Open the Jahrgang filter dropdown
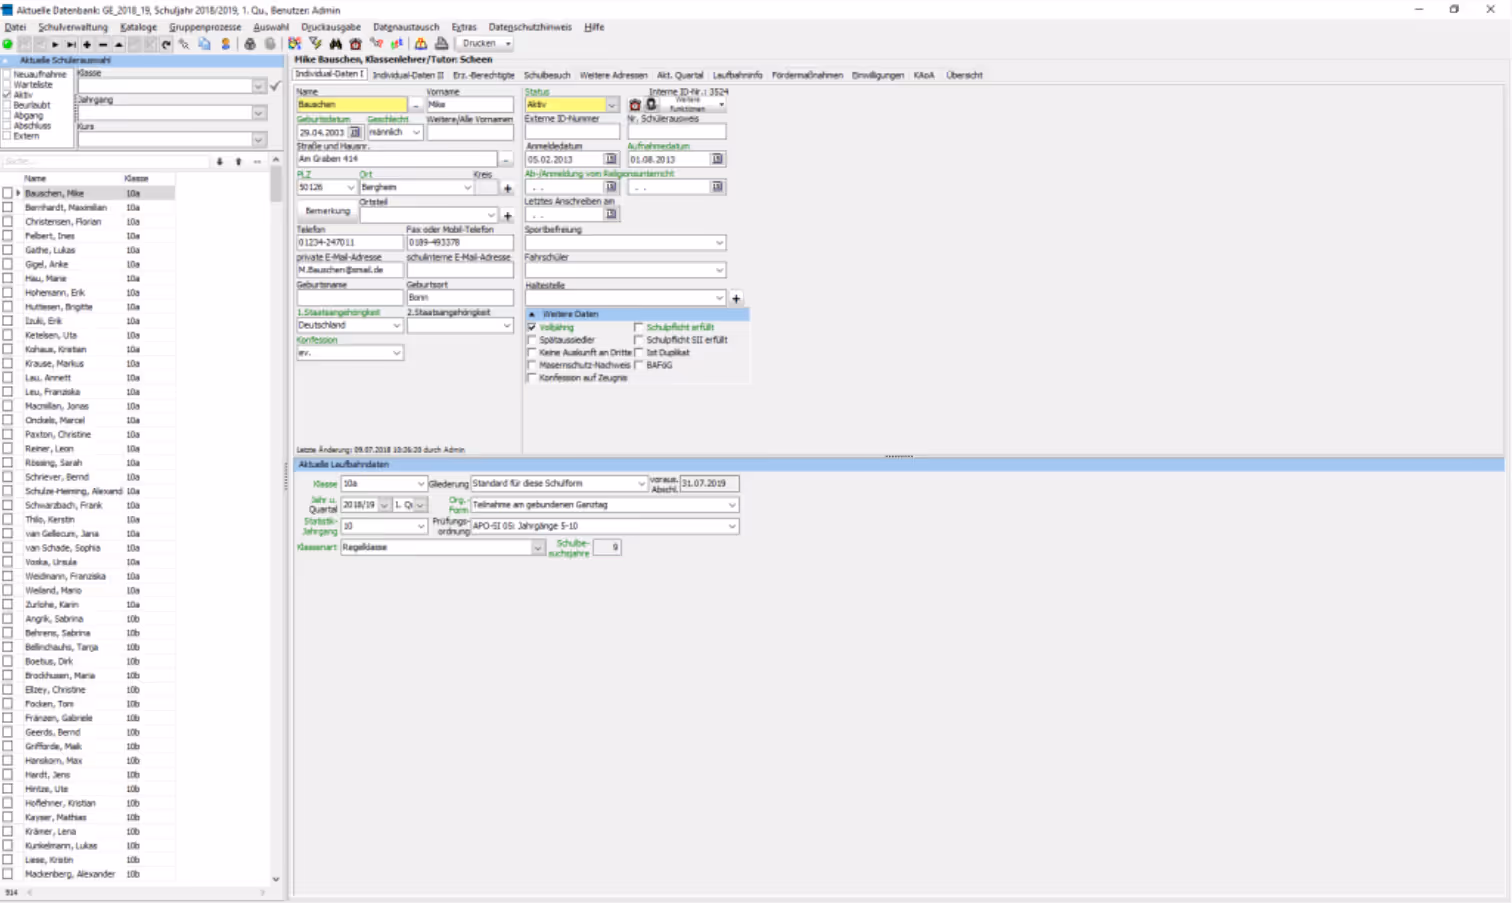 pyautogui.click(x=259, y=113)
